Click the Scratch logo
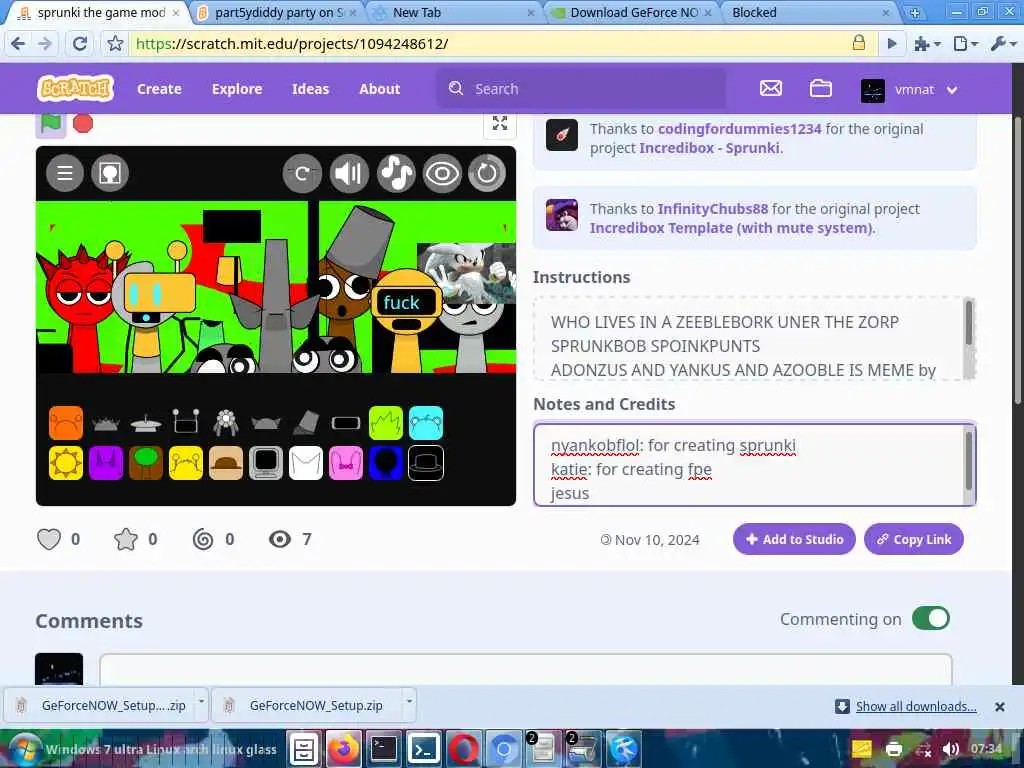This screenshot has width=1024, height=768. (76, 88)
